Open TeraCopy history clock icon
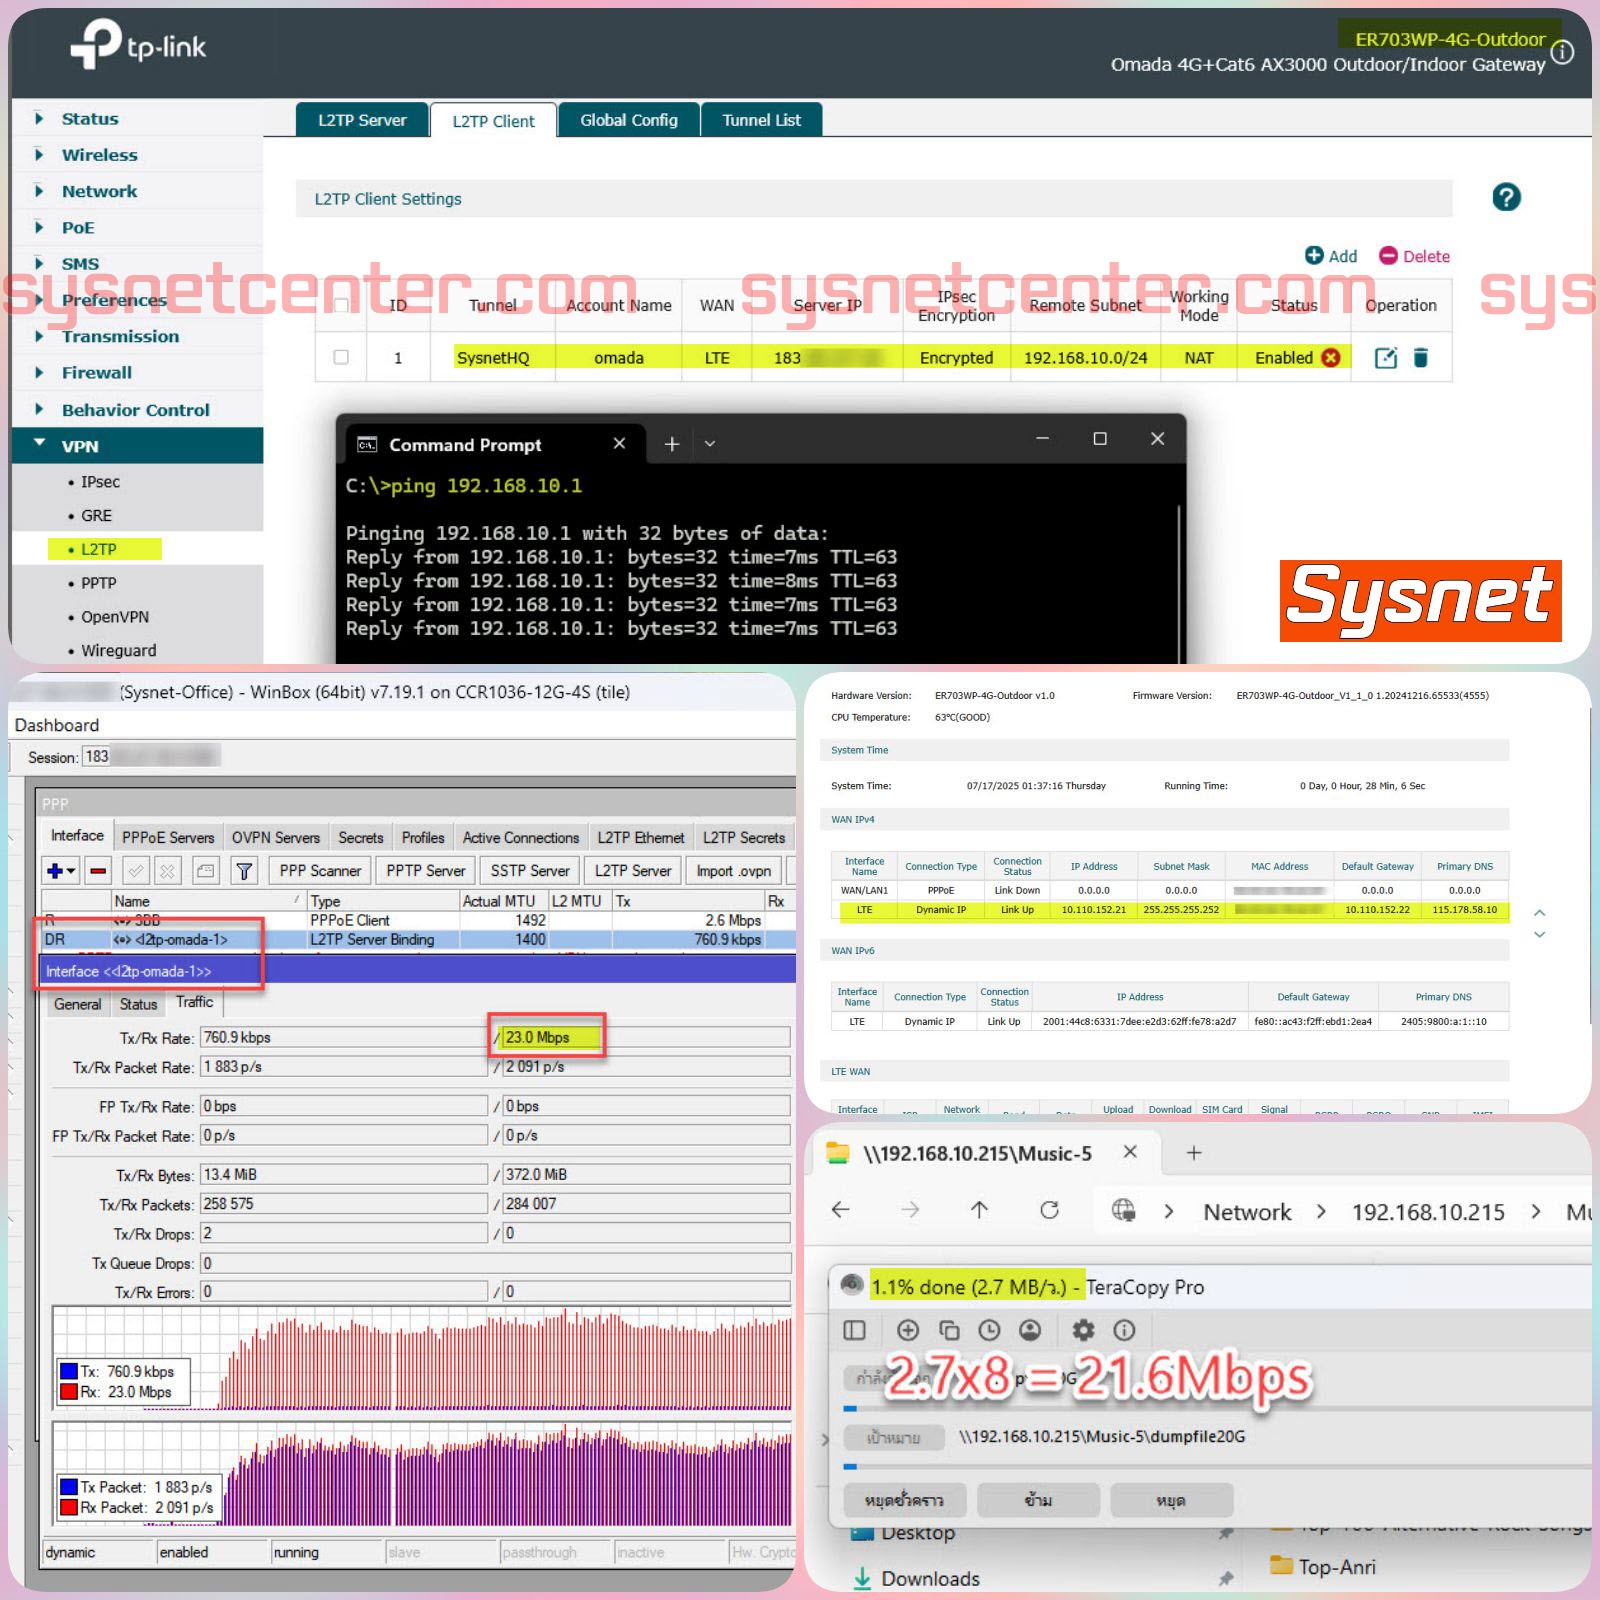1600x1600 pixels. 989,1330
